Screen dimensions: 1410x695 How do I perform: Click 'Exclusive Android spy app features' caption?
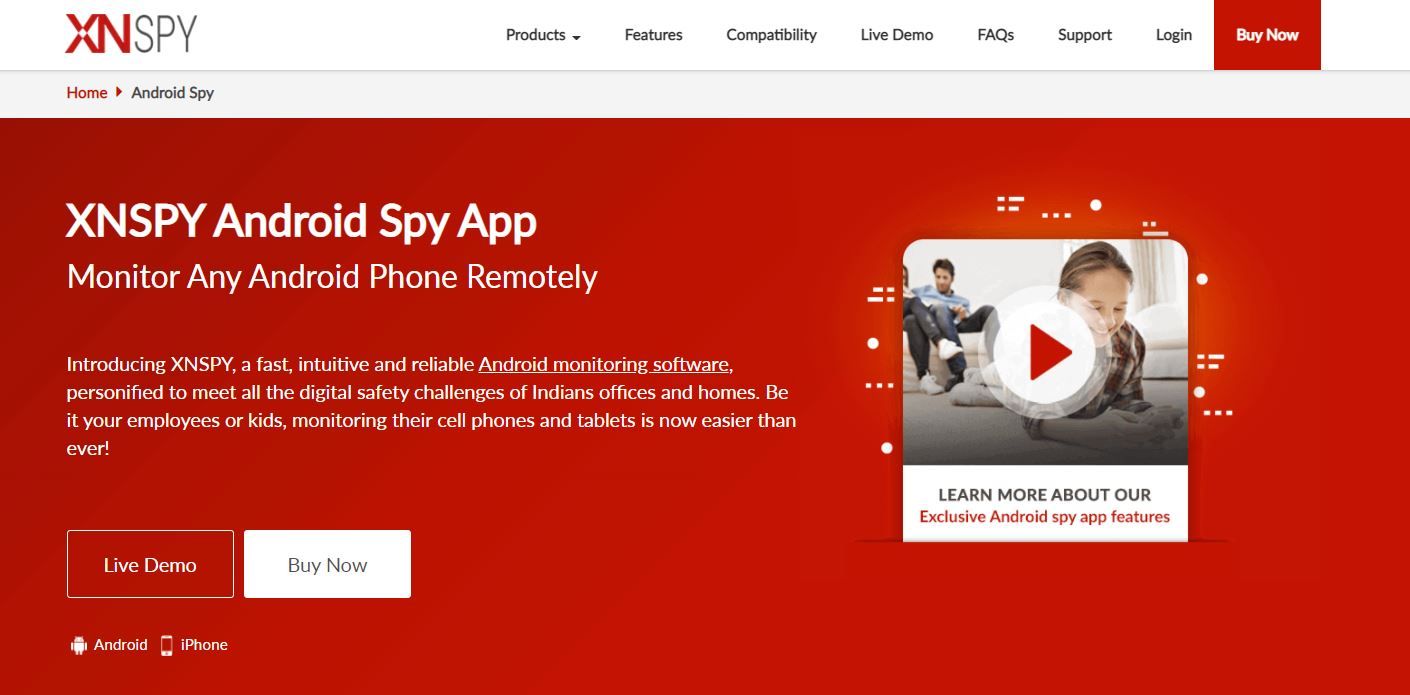(1045, 517)
